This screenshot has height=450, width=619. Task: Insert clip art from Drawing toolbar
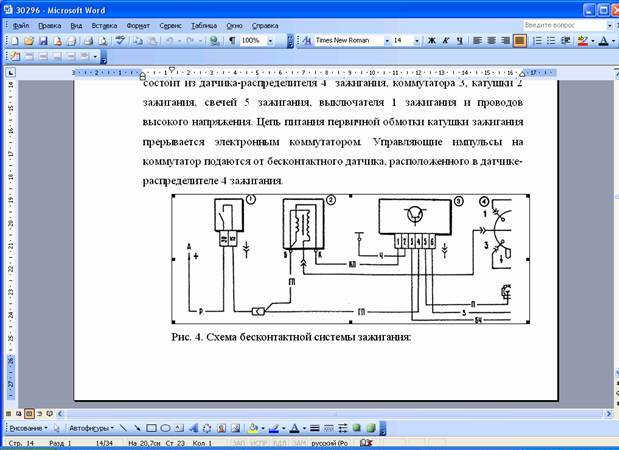click(x=221, y=428)
